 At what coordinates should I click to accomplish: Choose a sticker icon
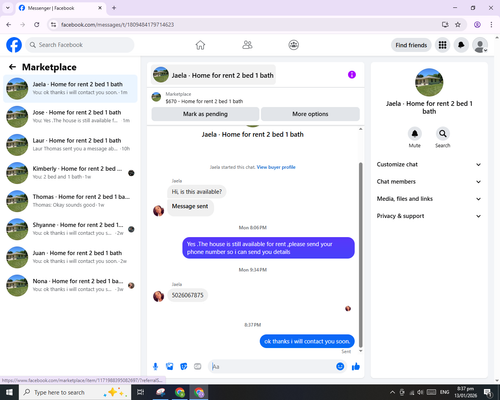tap(184, 367)
